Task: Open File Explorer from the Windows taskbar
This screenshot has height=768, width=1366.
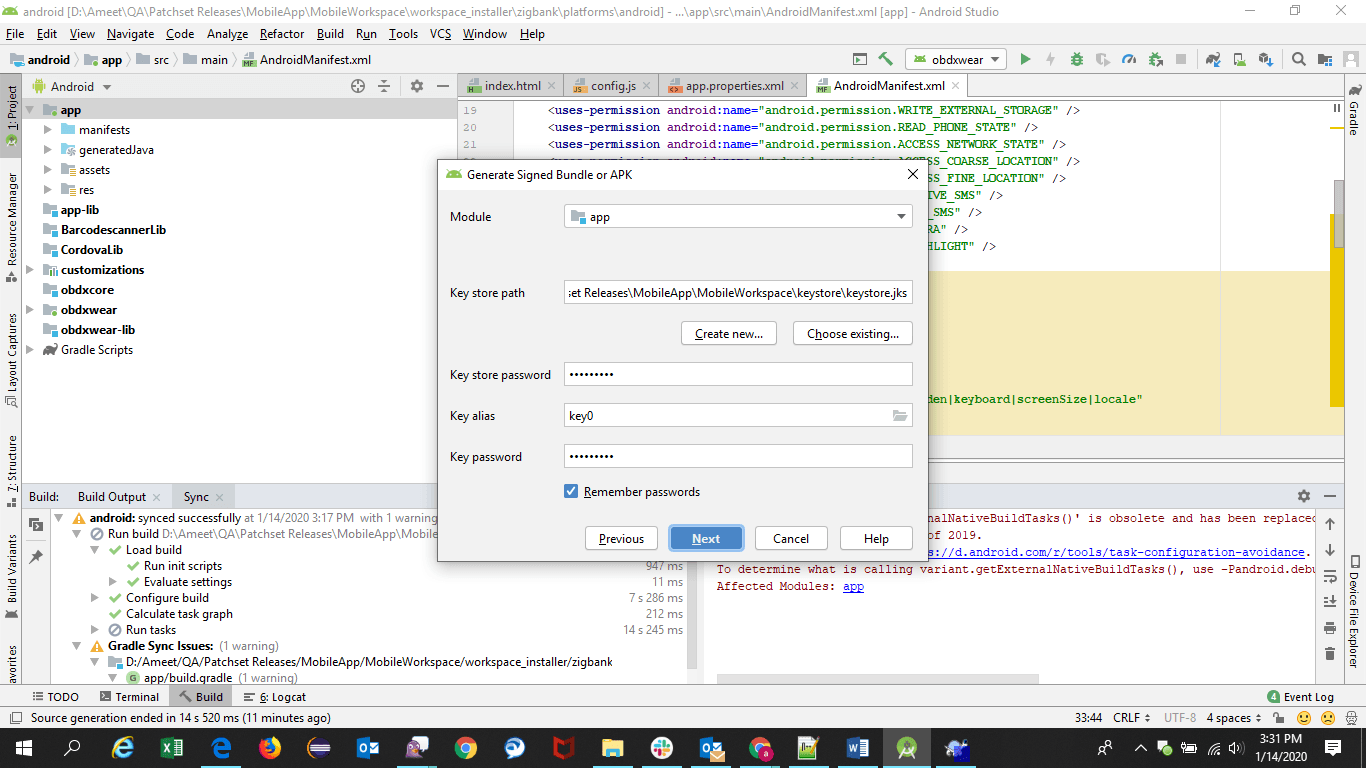Action: [613, 748]
